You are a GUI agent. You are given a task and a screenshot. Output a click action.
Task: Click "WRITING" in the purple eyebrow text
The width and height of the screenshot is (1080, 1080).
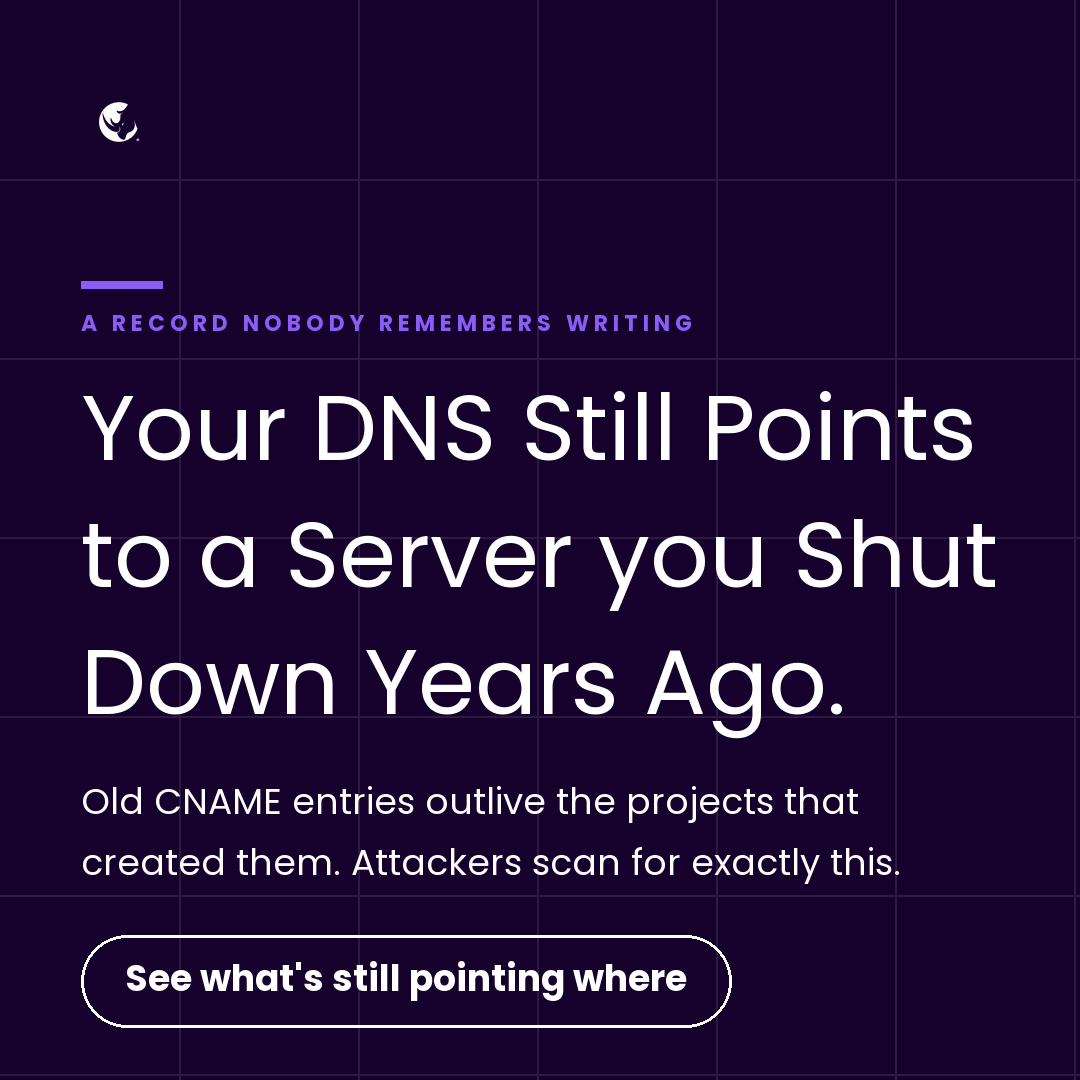click(x=630, y=323)
